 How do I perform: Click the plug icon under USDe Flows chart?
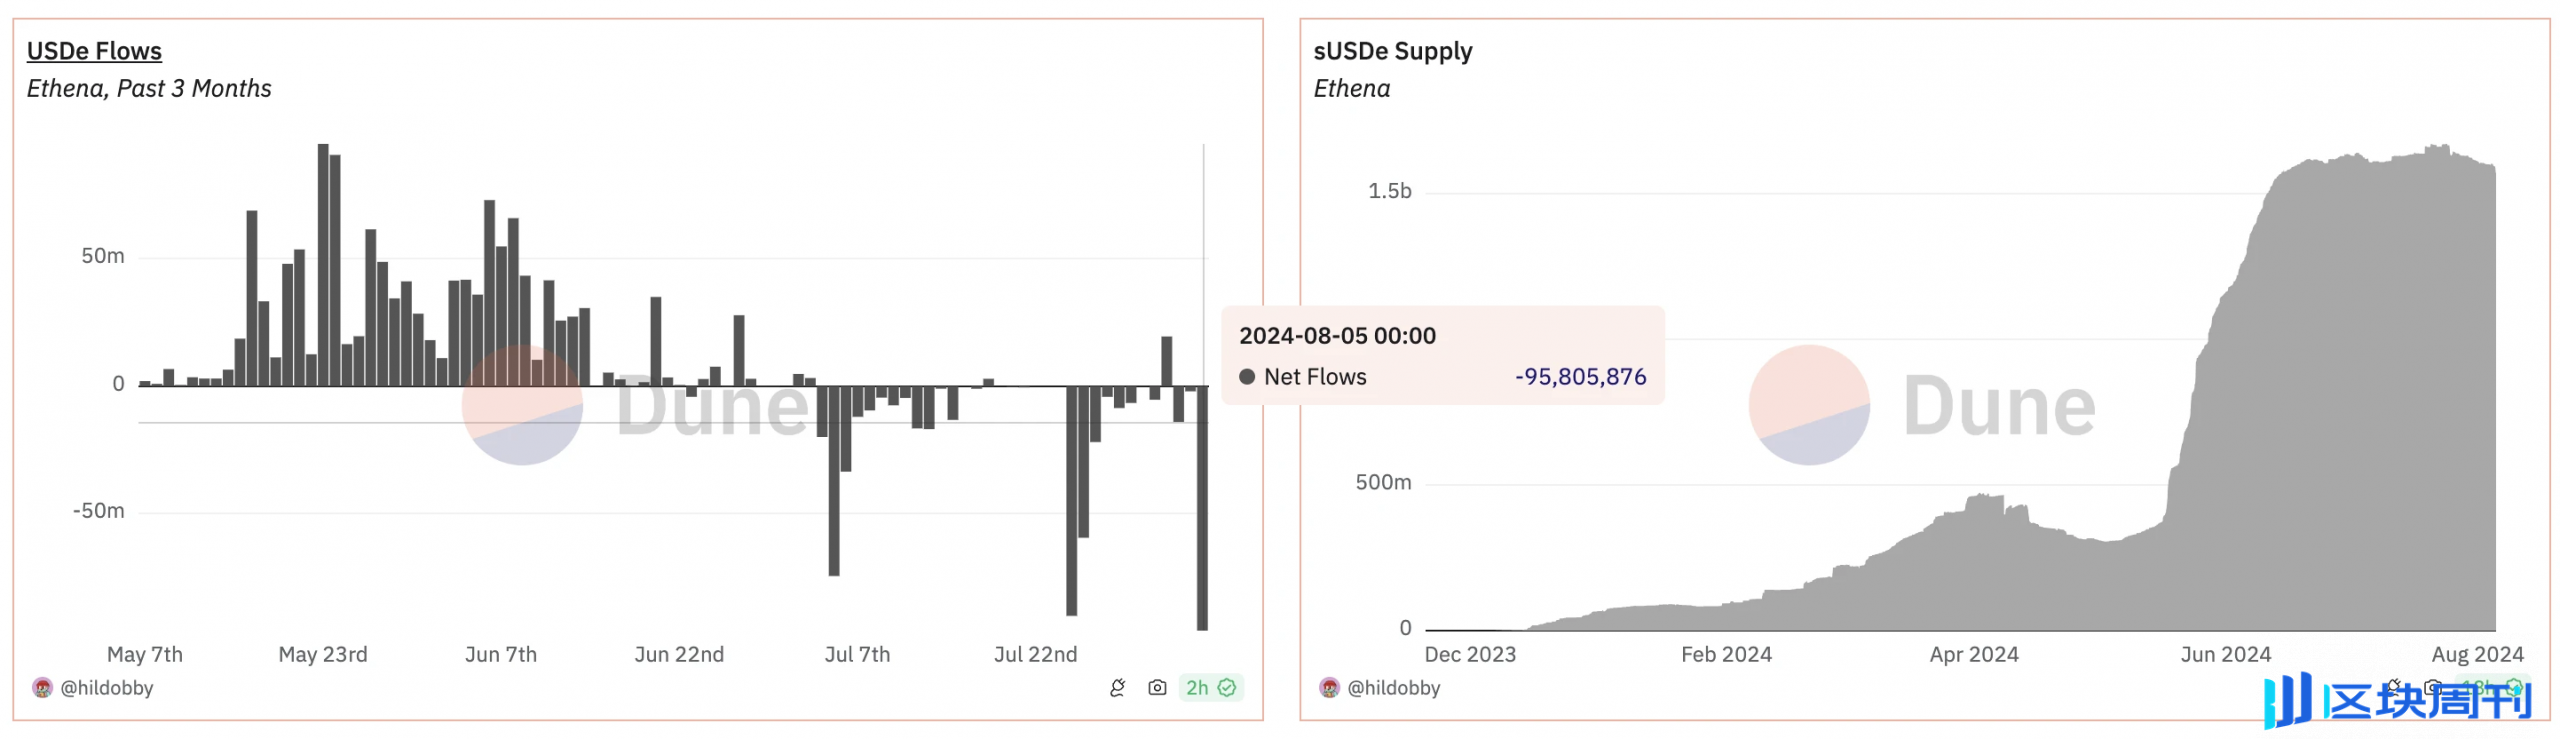pyautogui.click(x=1117, y=688)
